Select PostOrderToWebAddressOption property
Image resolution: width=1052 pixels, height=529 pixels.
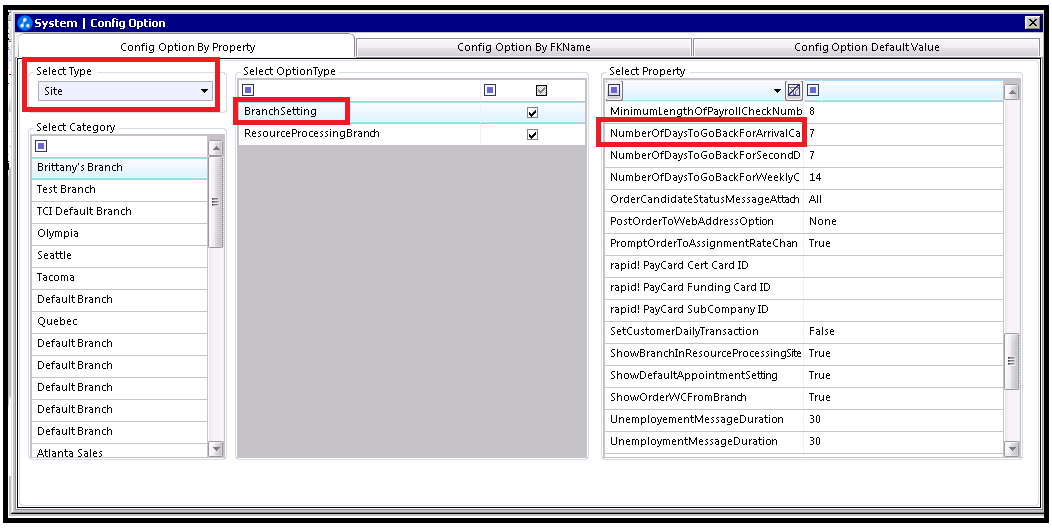[x=704, y=222]
